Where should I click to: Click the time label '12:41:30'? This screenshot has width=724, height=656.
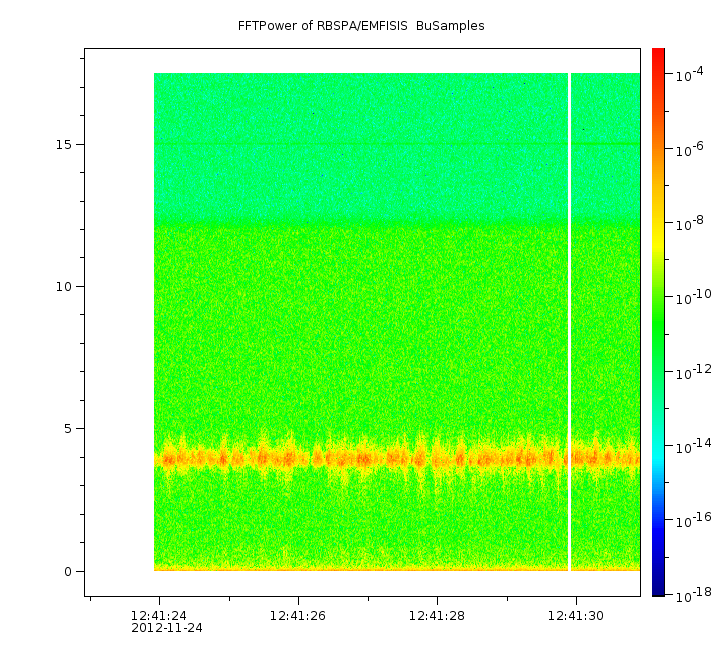576,615
